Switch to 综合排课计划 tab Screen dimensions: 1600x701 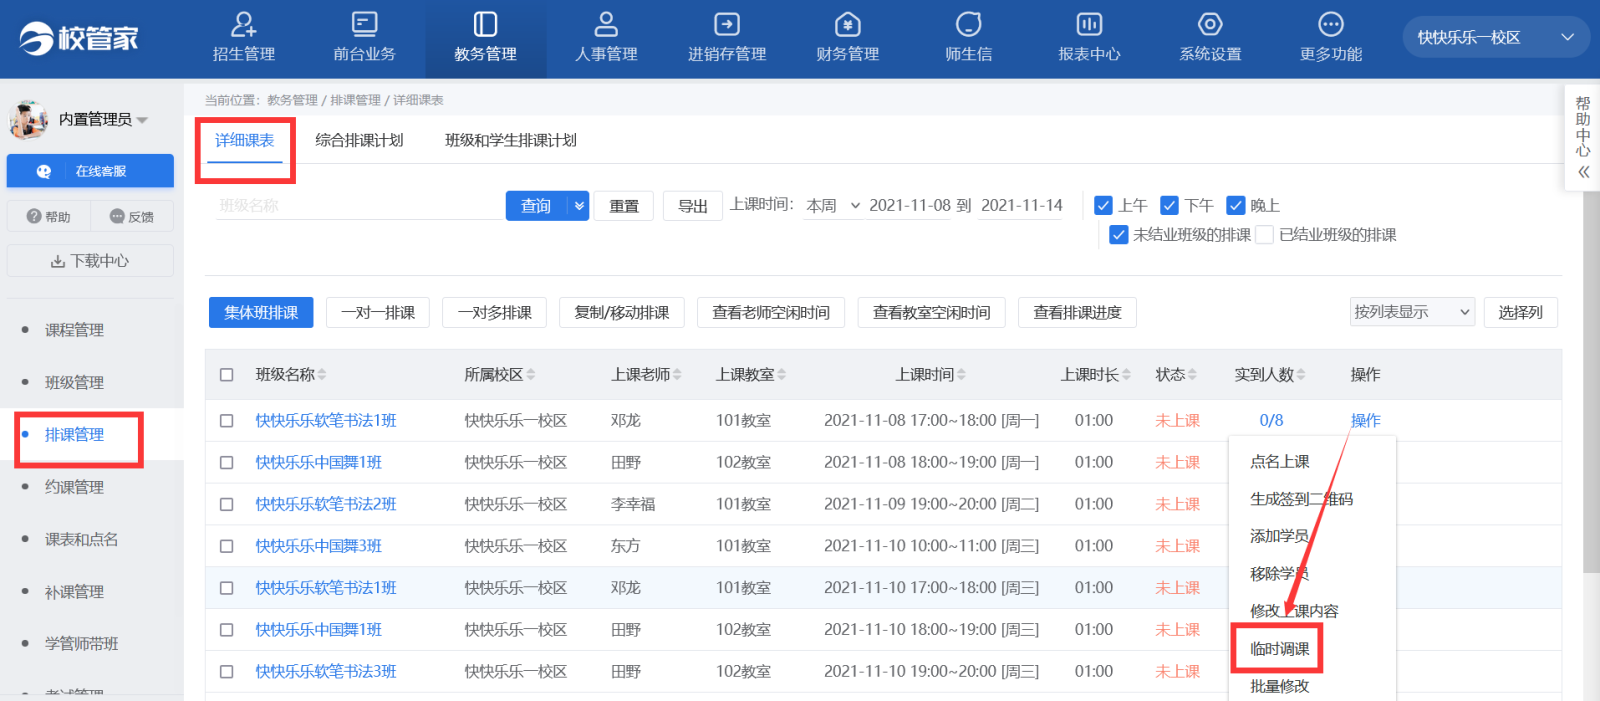(359, 141)
